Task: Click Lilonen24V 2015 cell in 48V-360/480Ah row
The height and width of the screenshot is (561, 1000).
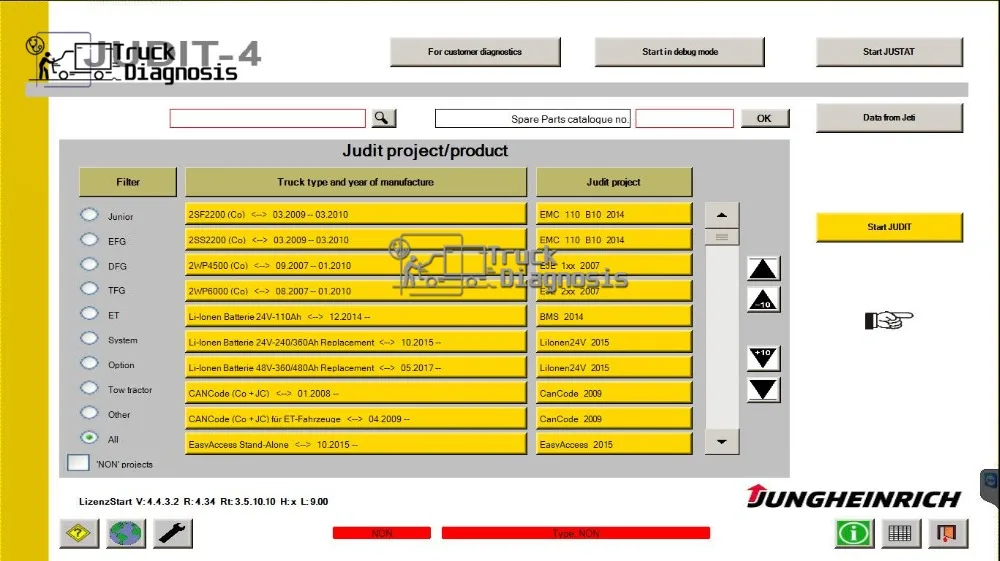Action: [x=614, y=367]
